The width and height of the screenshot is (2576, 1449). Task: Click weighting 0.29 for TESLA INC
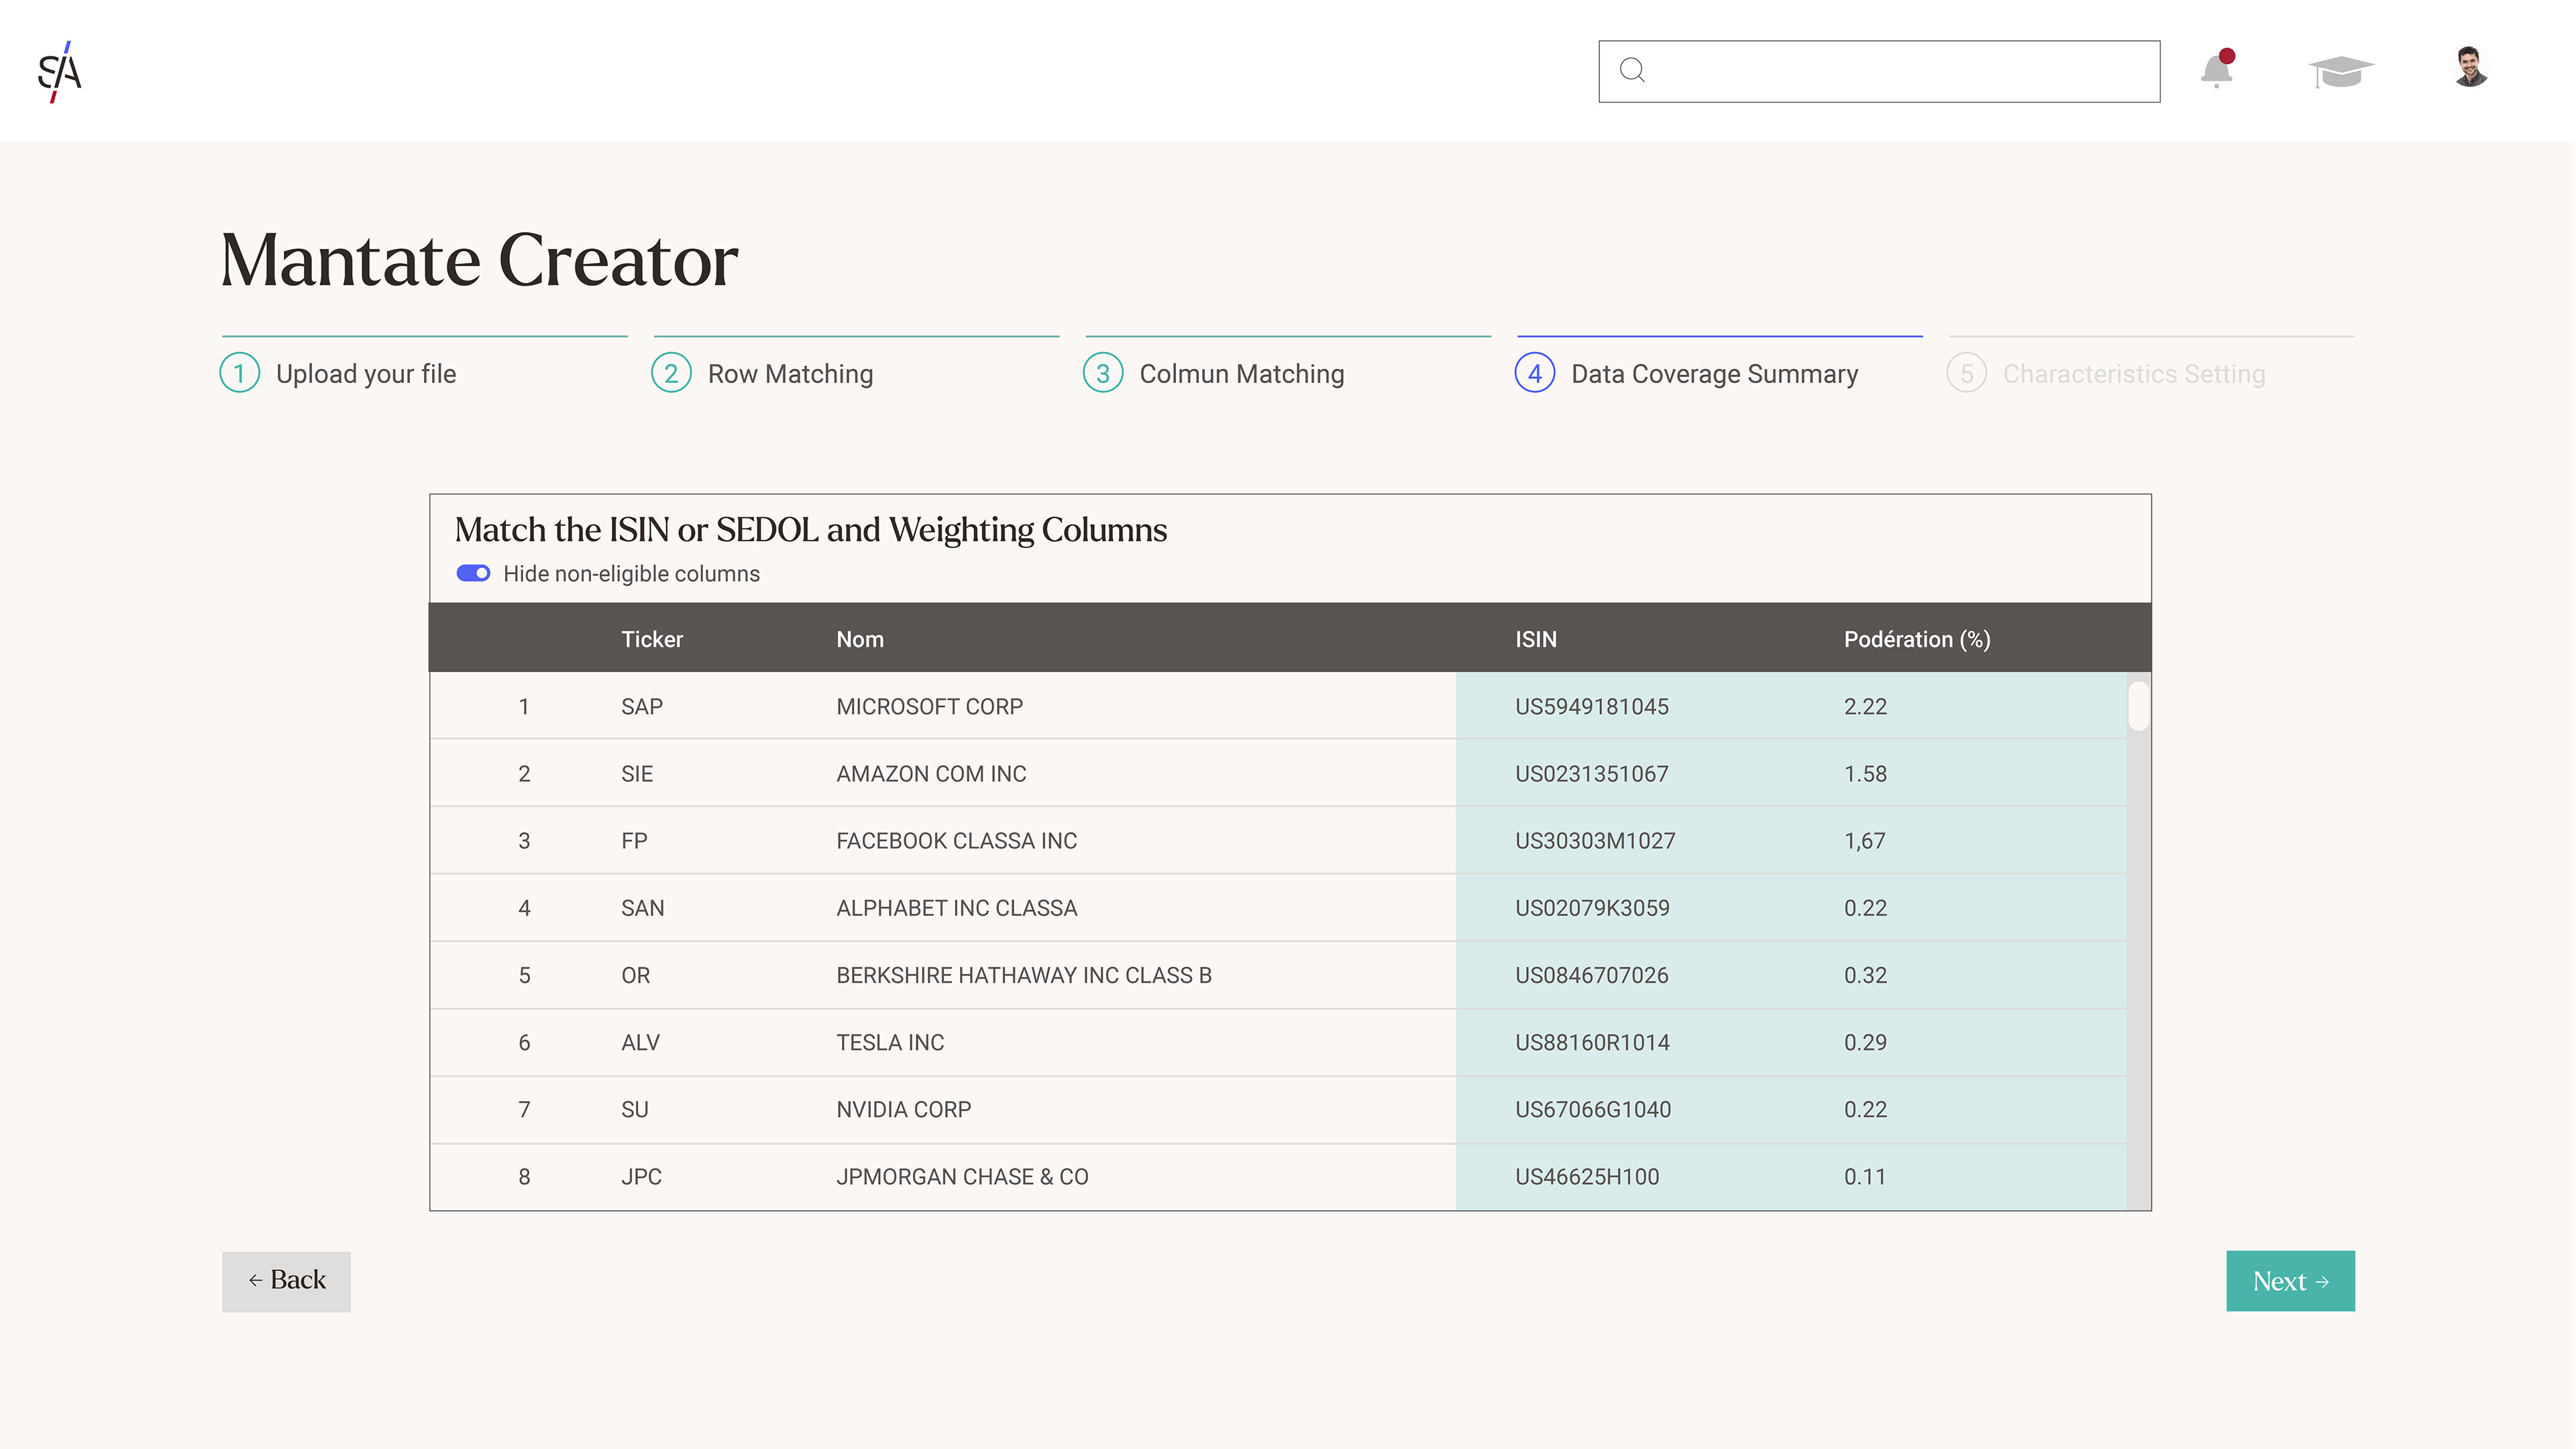(1865, 1042)
